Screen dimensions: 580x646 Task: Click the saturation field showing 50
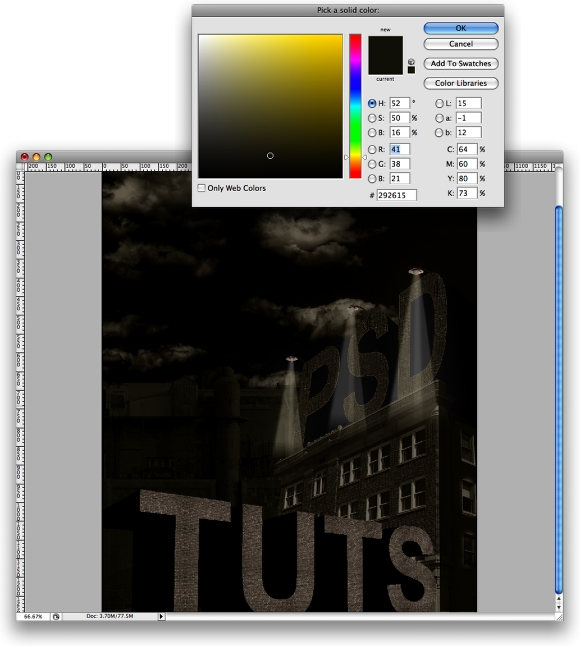coord(400,118)
